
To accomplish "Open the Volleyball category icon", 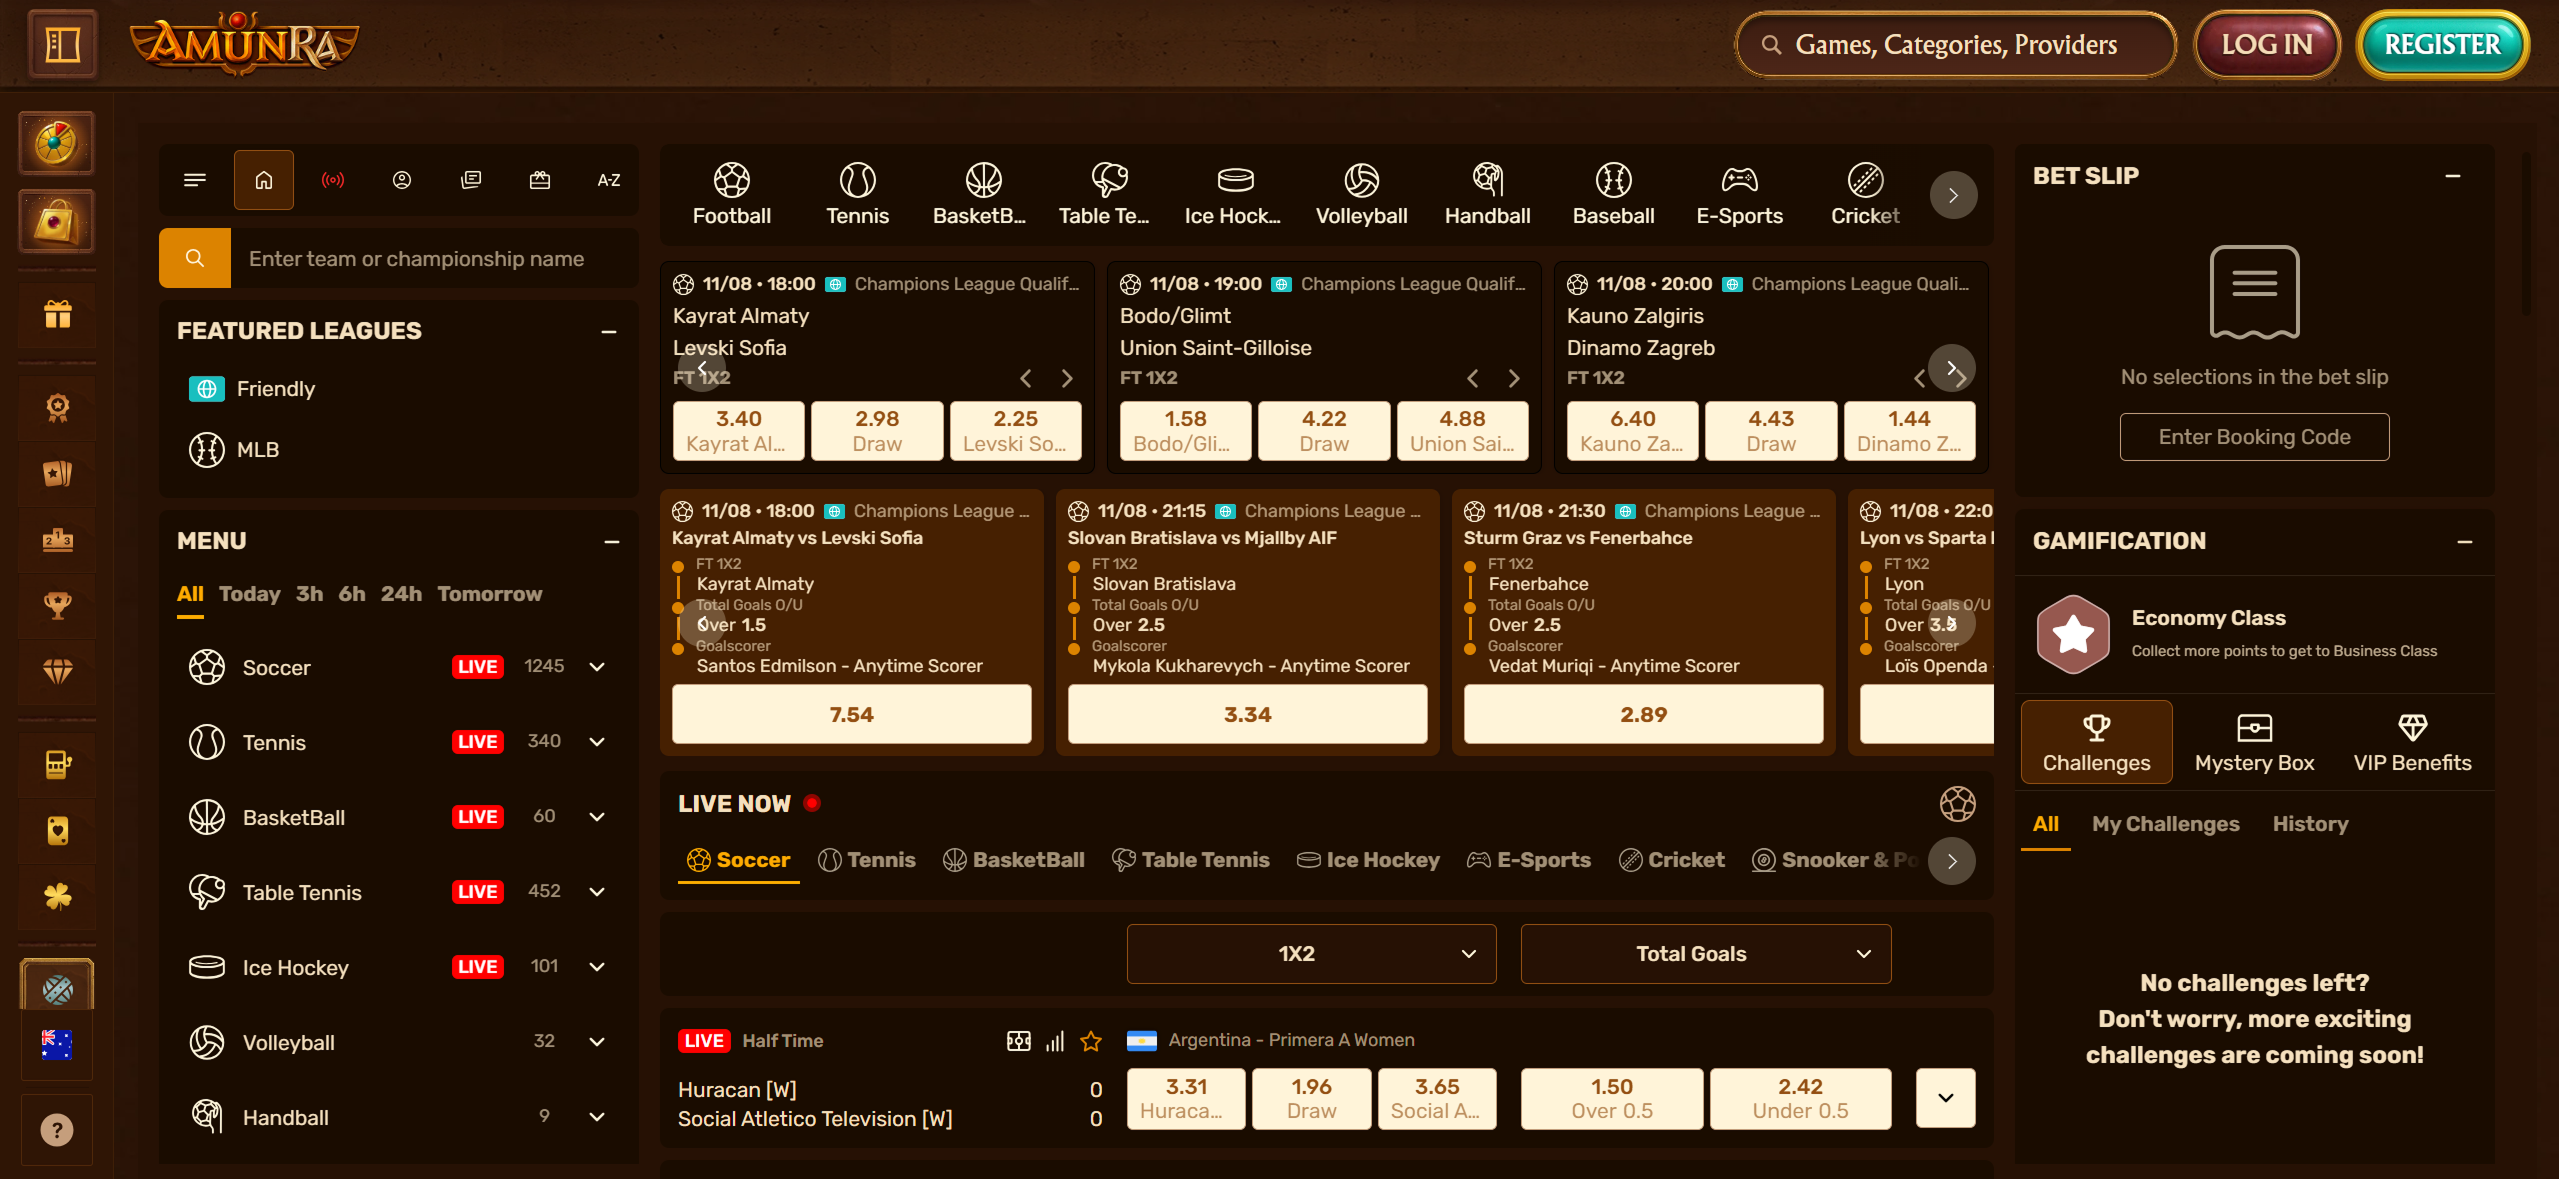I will tap(1361, 194).
